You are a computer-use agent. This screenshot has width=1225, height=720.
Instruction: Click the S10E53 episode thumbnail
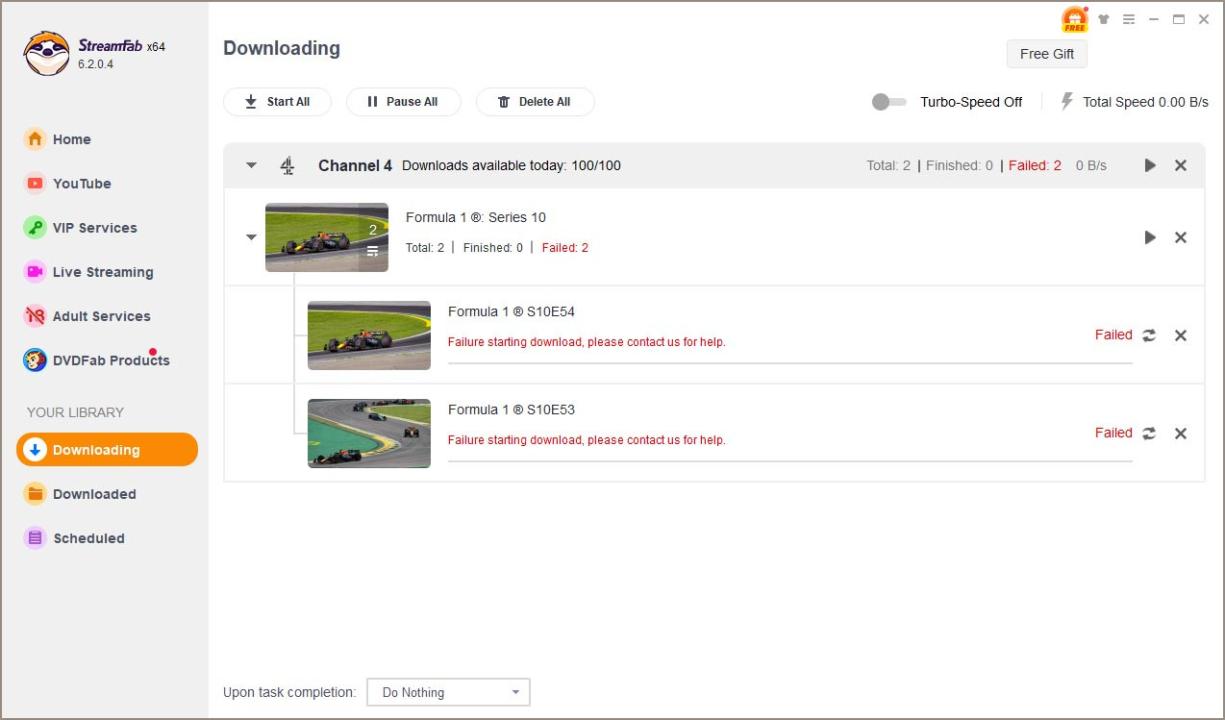tap(369, 433)
